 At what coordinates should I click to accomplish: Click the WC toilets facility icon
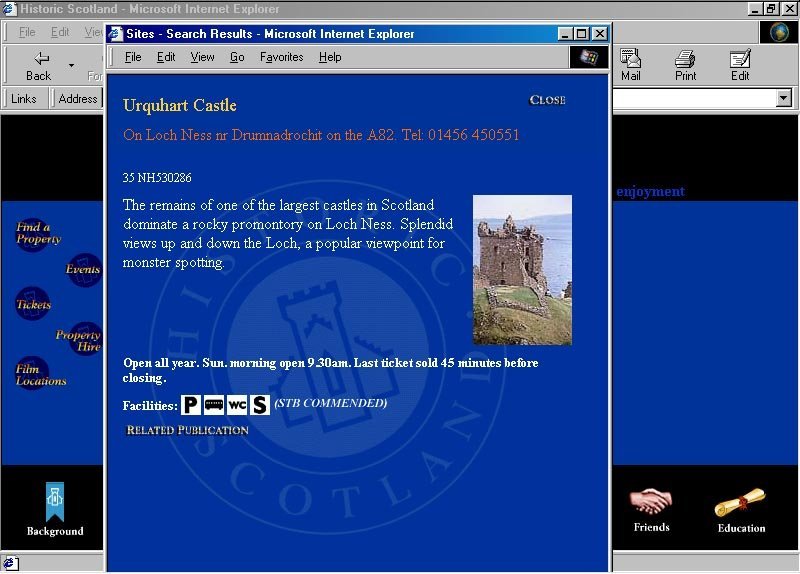point(237,405)
